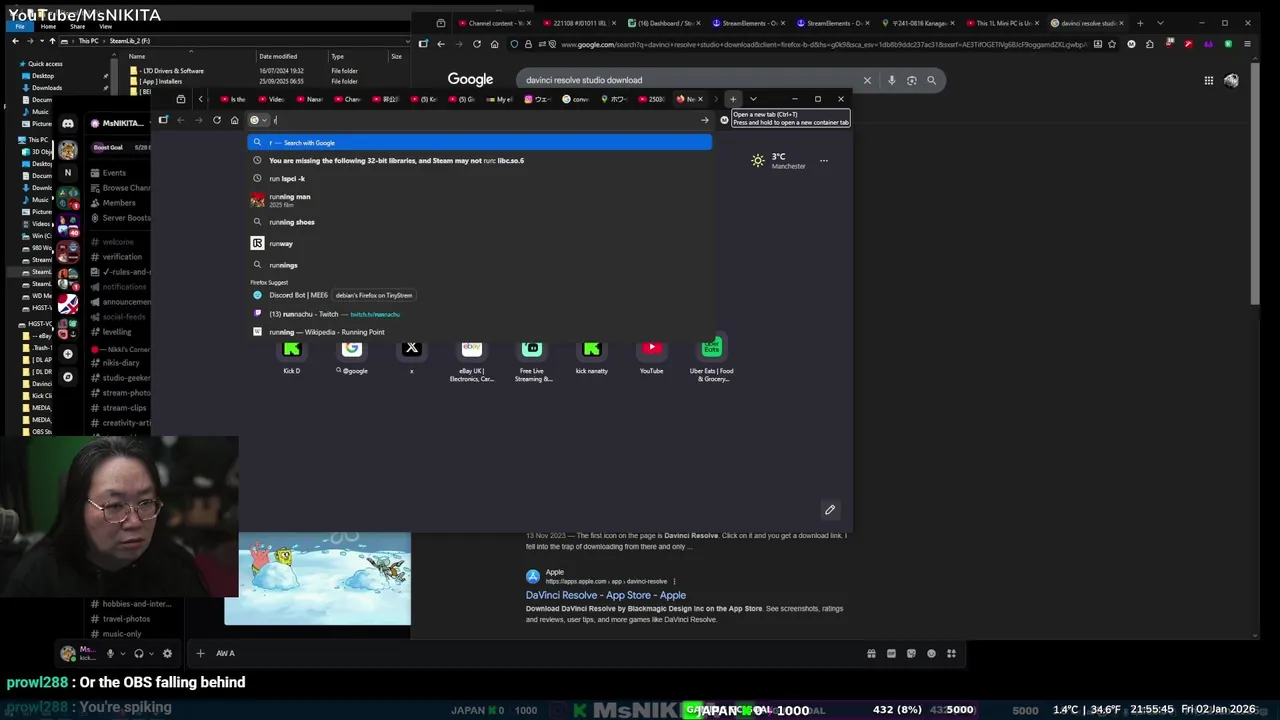Open 'LTO Drivers & Software' folder in Explorer
The height and width of the screenshot is (720, 1280).
(x=172, y=71)
